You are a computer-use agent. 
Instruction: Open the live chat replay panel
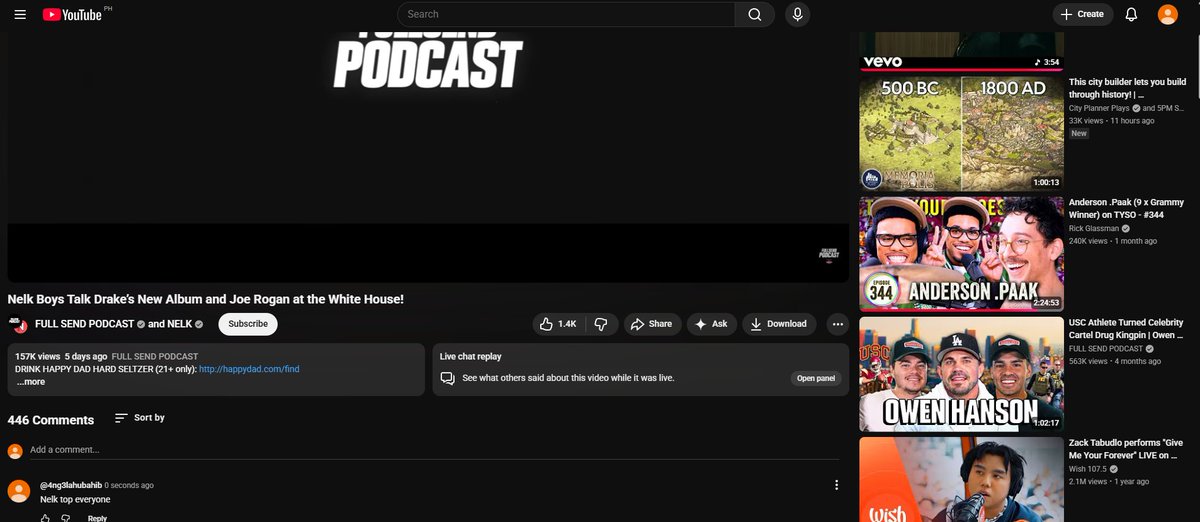pyautogui.click(x=815, y=379)
